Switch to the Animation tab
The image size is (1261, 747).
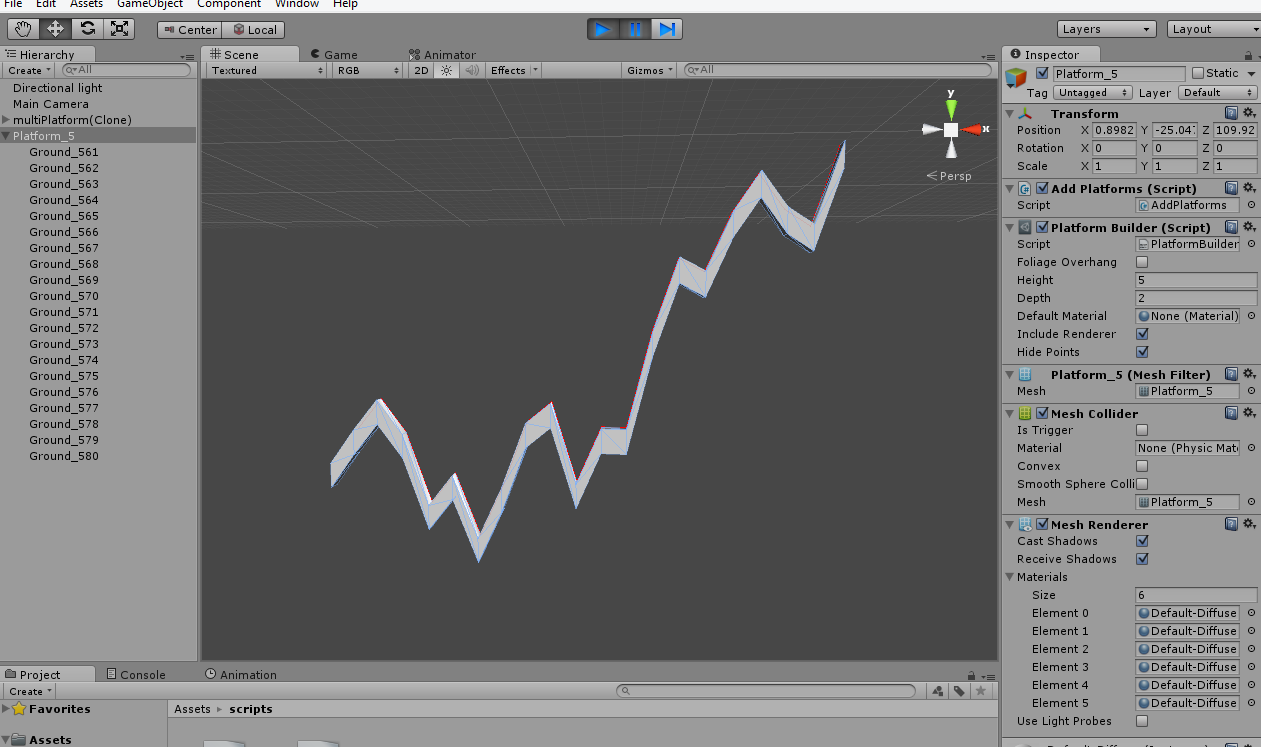pos(240,675)
